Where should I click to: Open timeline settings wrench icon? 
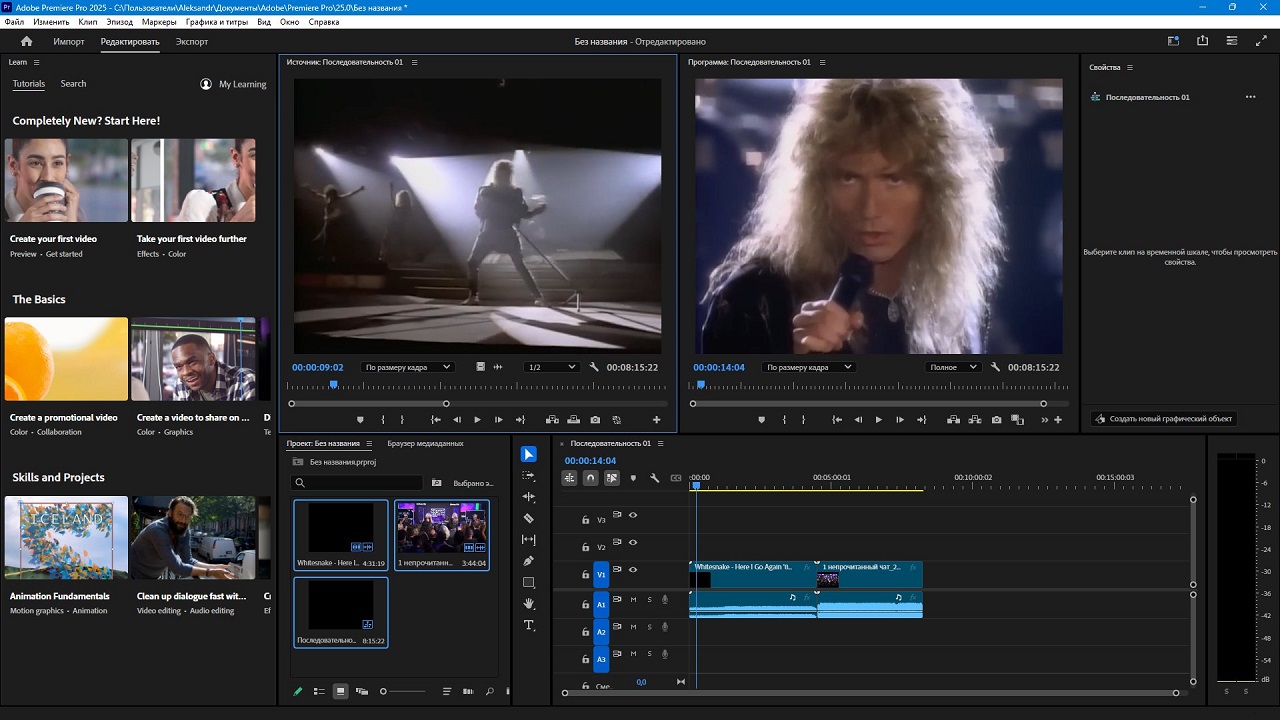click(655, 478)
